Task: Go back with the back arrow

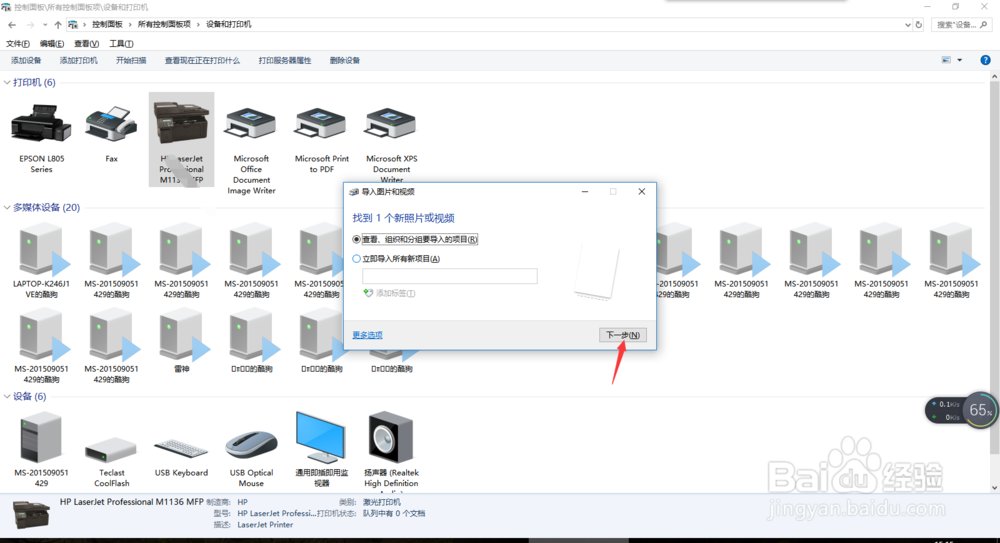Action: [x=12, y=25]
